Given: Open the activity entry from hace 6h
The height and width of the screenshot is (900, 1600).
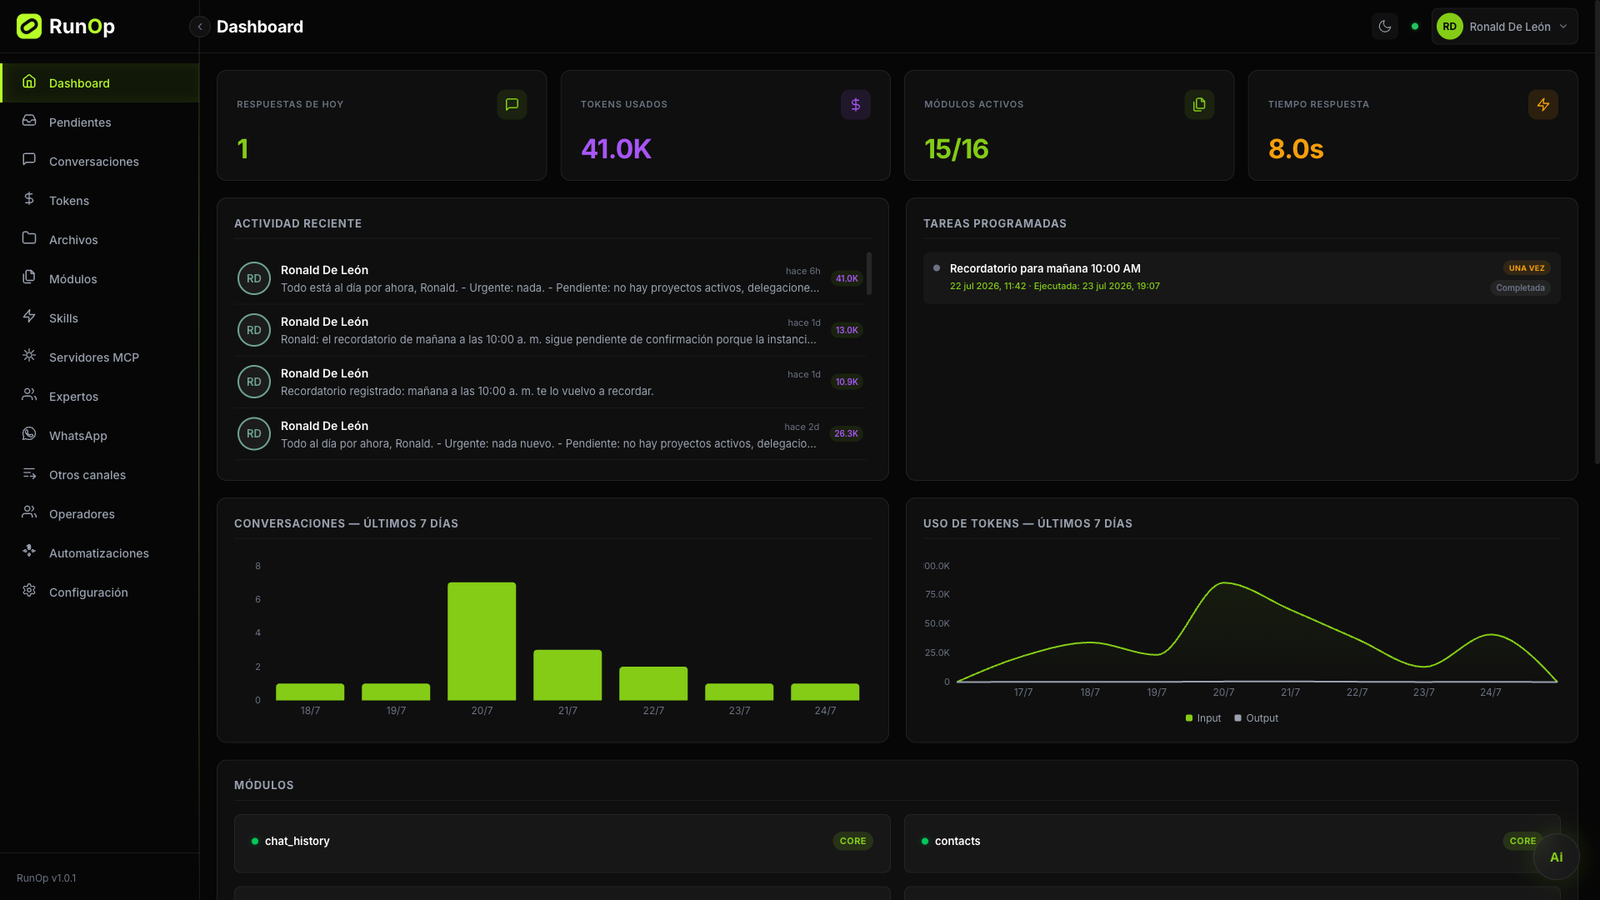Looking at the screenshot, I should point(550,278).
